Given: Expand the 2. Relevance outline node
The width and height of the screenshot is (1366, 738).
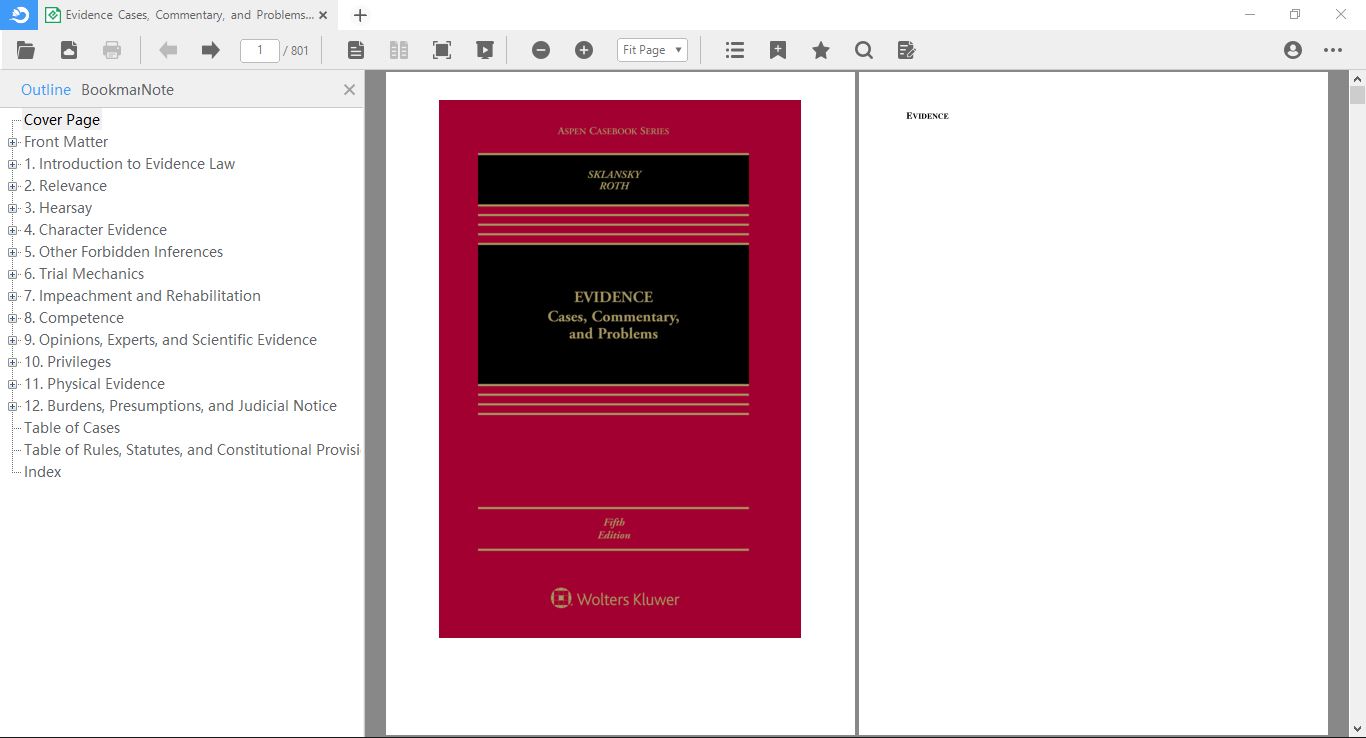Looking at the screenshot, I should [x=13, y=186].
